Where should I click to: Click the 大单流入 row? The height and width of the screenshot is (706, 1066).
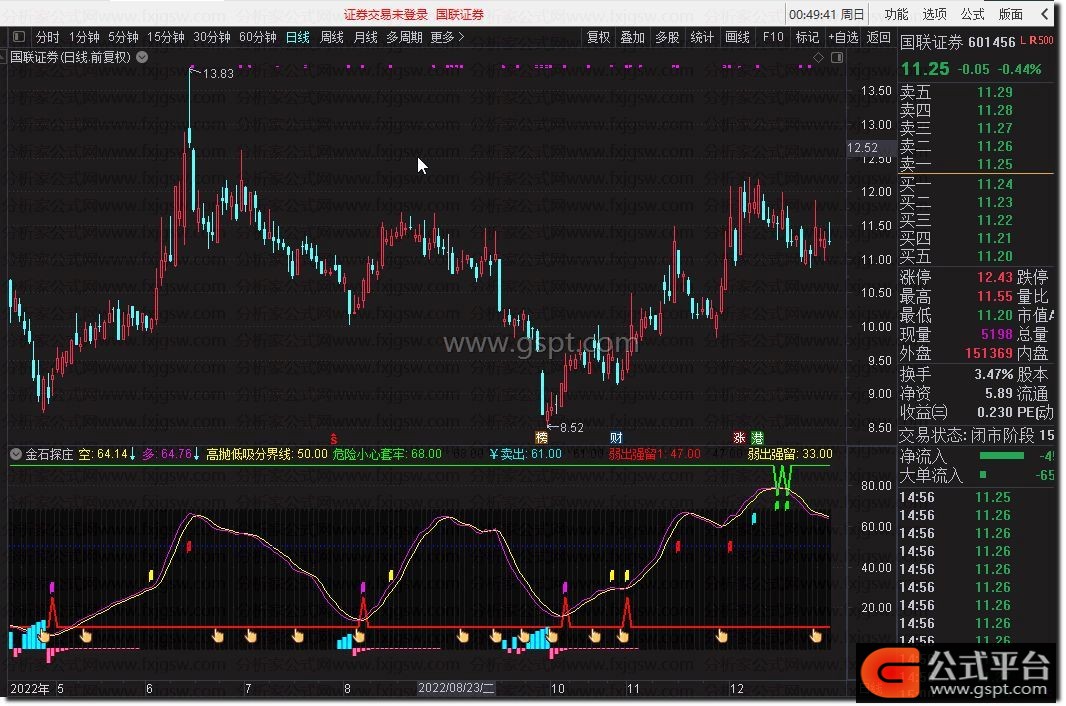pyautogui.click(x=976, y=475)
